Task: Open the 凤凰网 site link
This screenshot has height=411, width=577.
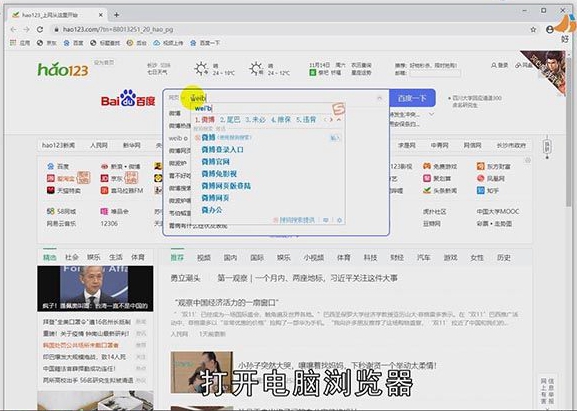Action: (x=491, y=178)
